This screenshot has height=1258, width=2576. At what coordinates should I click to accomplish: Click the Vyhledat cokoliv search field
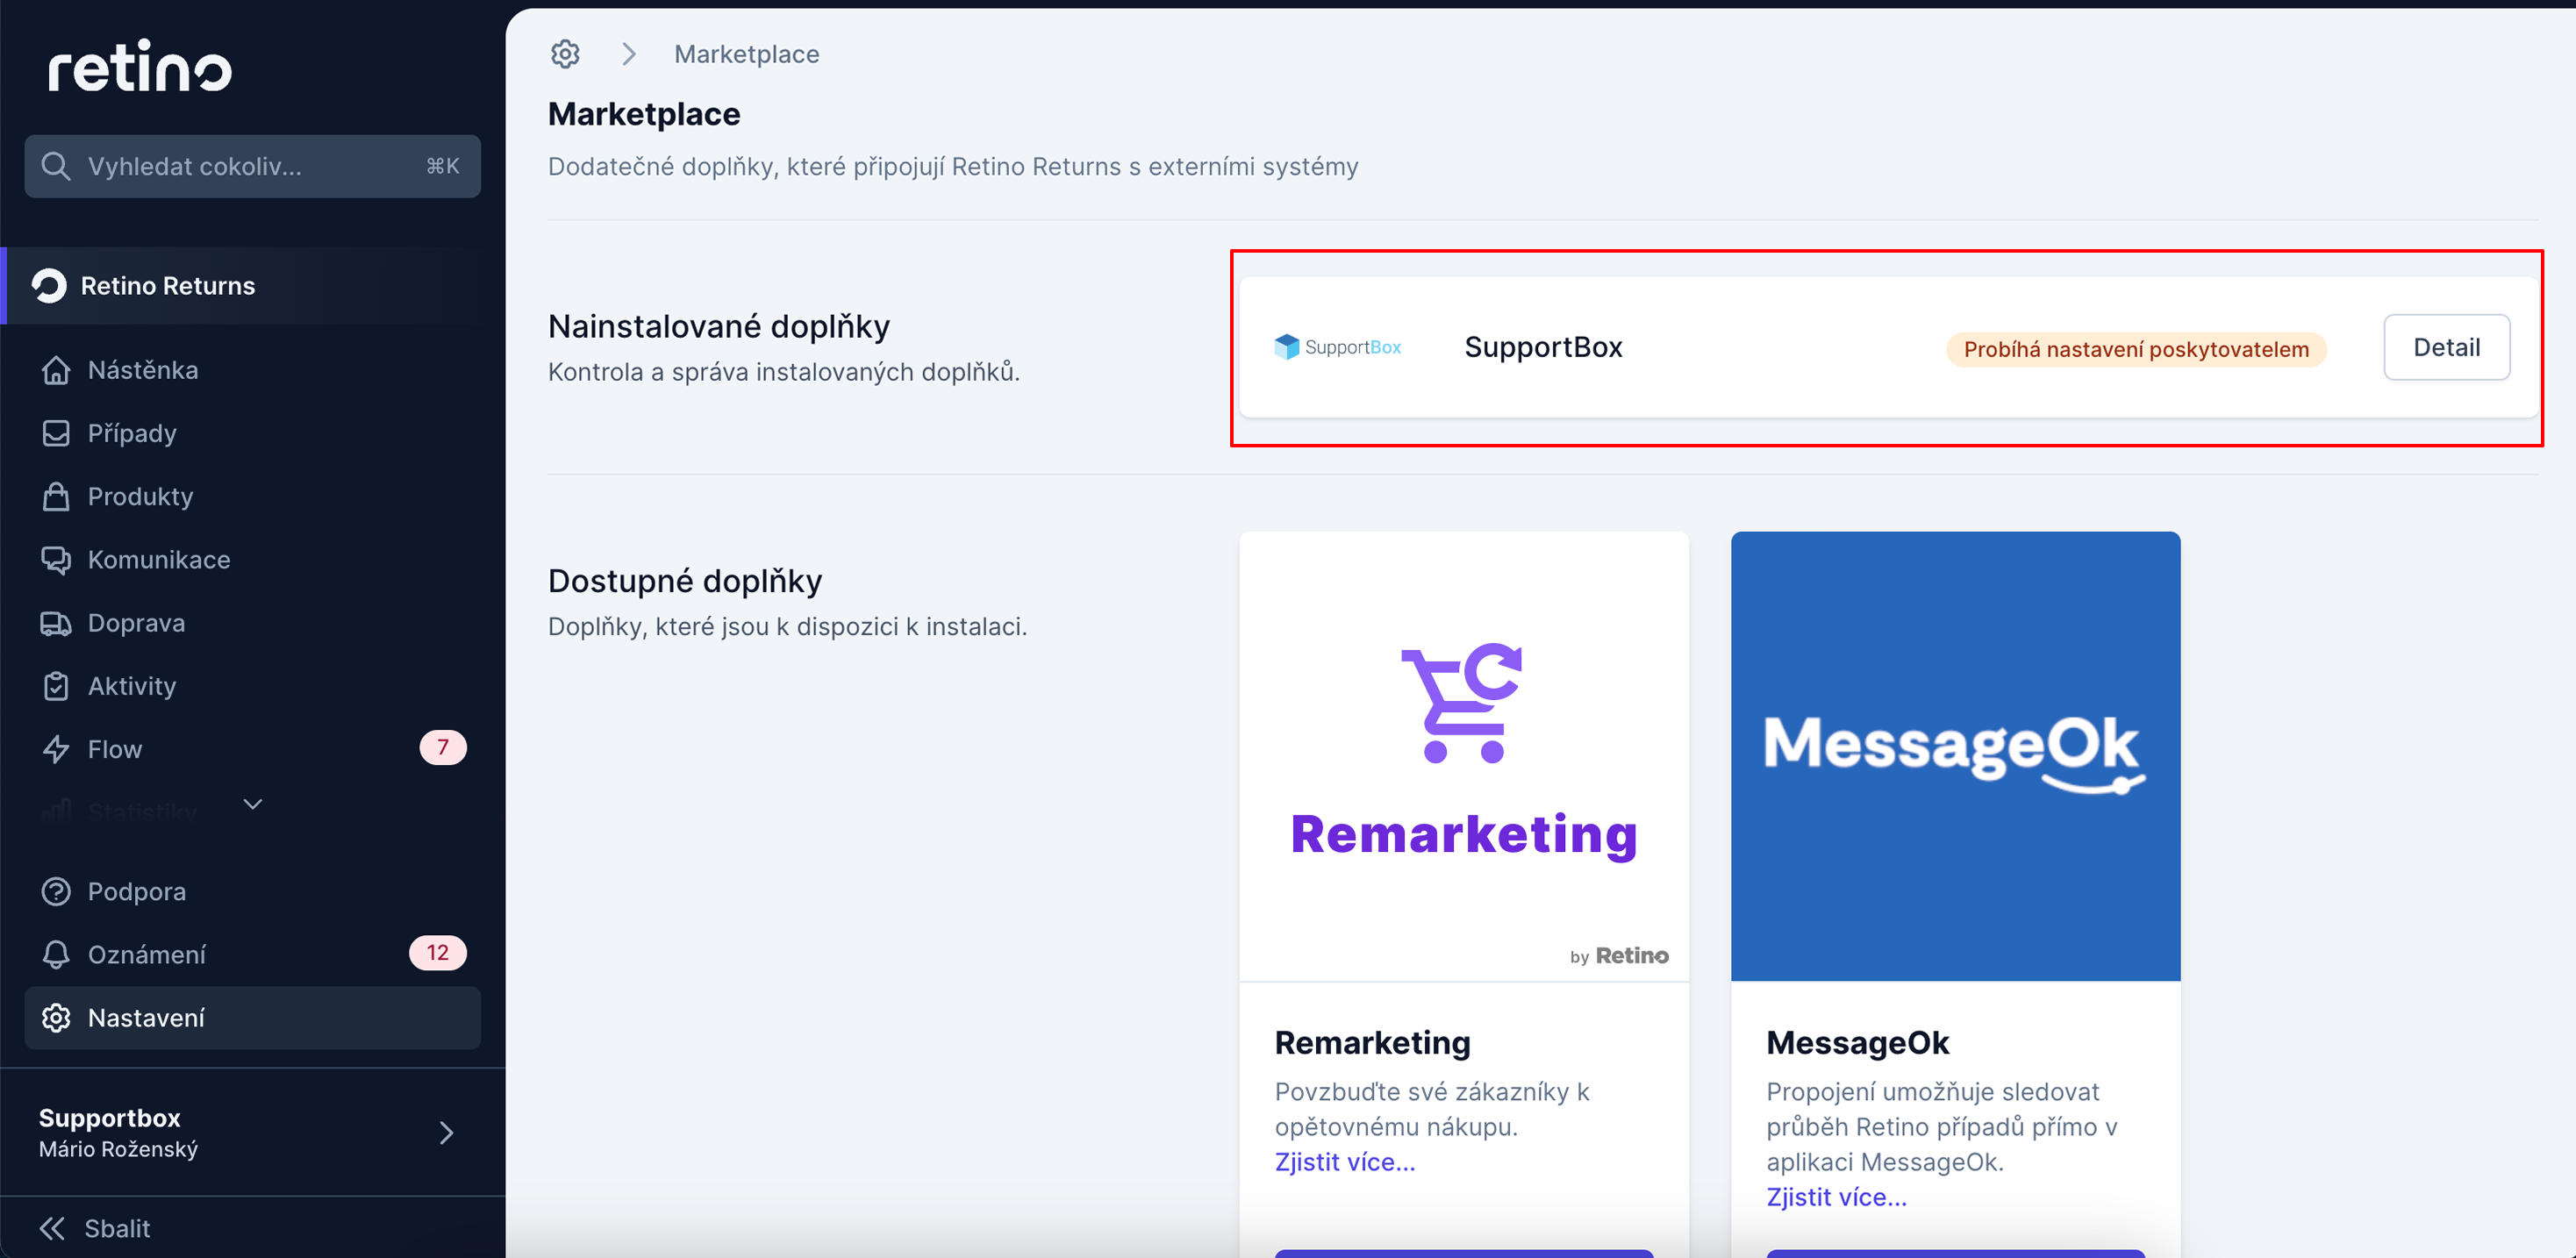253,166
